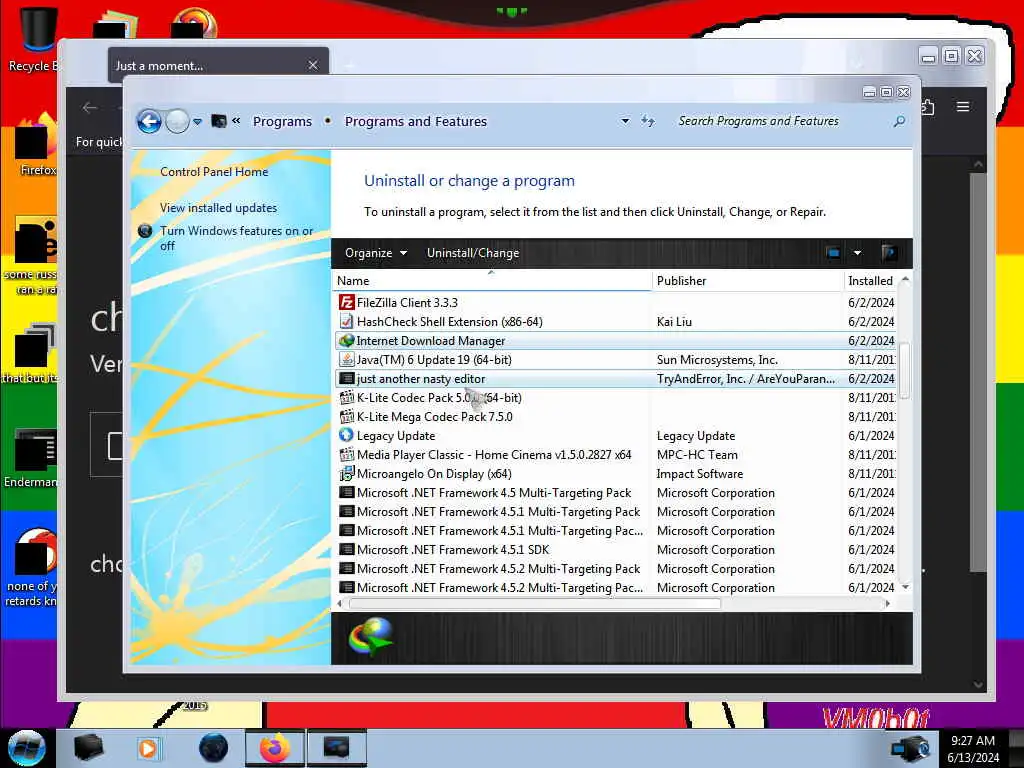
Task: Go back in the Firefox window
Action: 90,107
